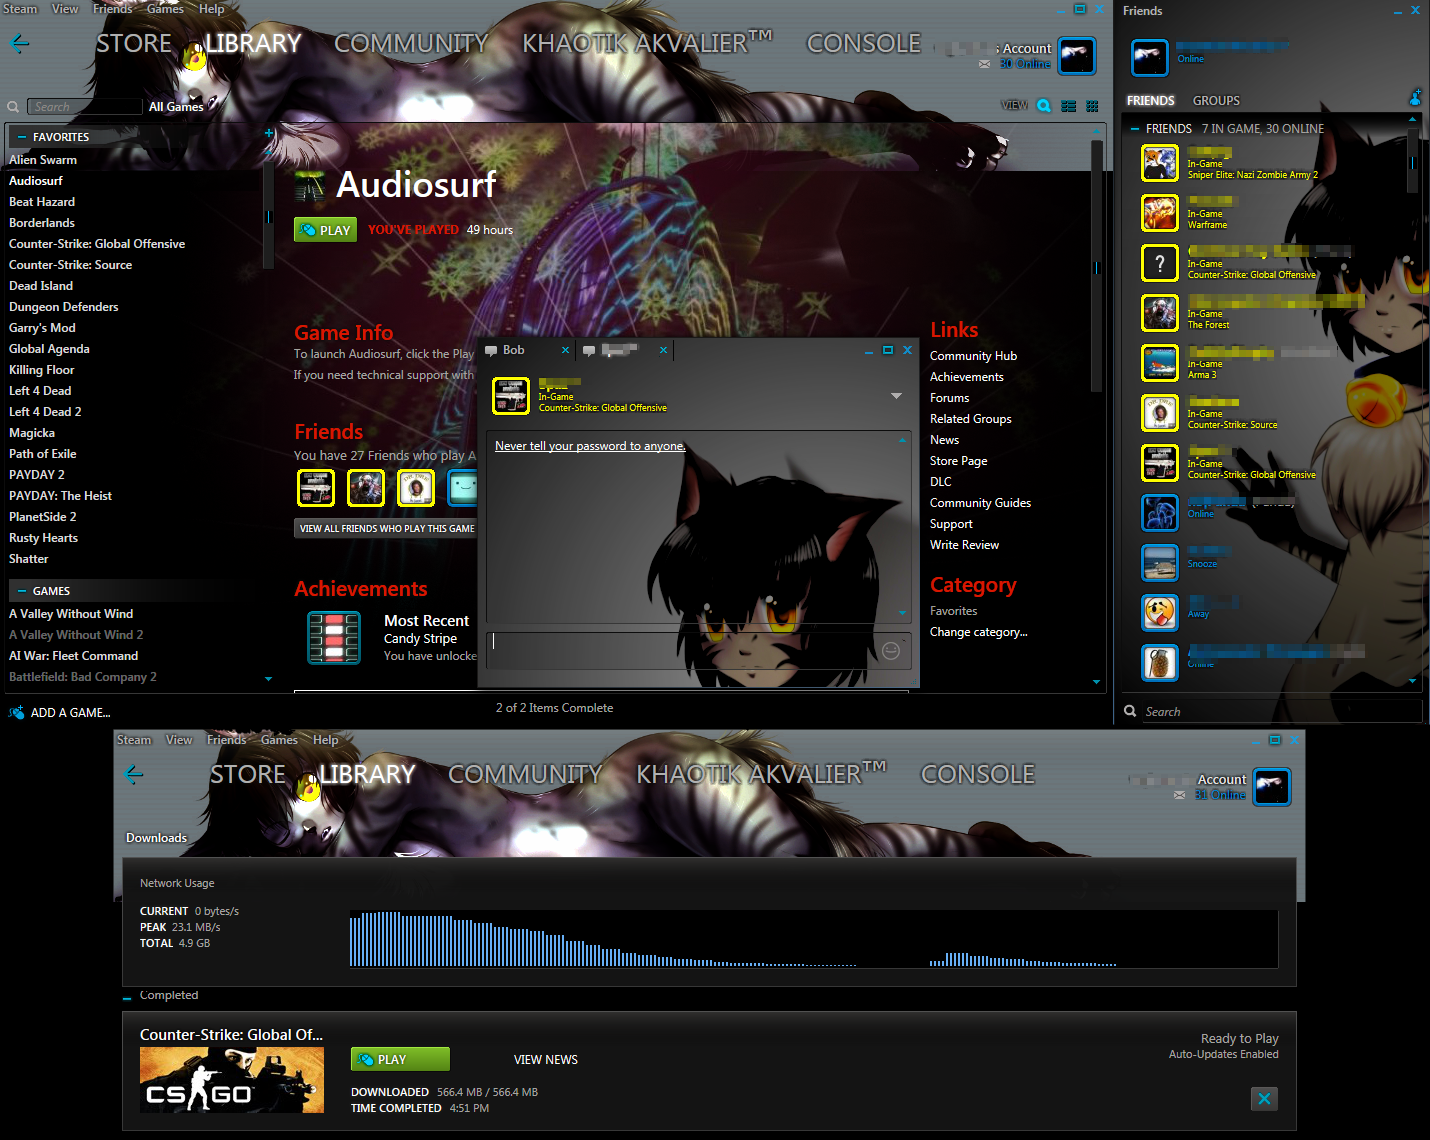Click the Add Friend icon in Friends window
Image resolution: width=1430 pixels, height=1140 pixels.
1415,98
